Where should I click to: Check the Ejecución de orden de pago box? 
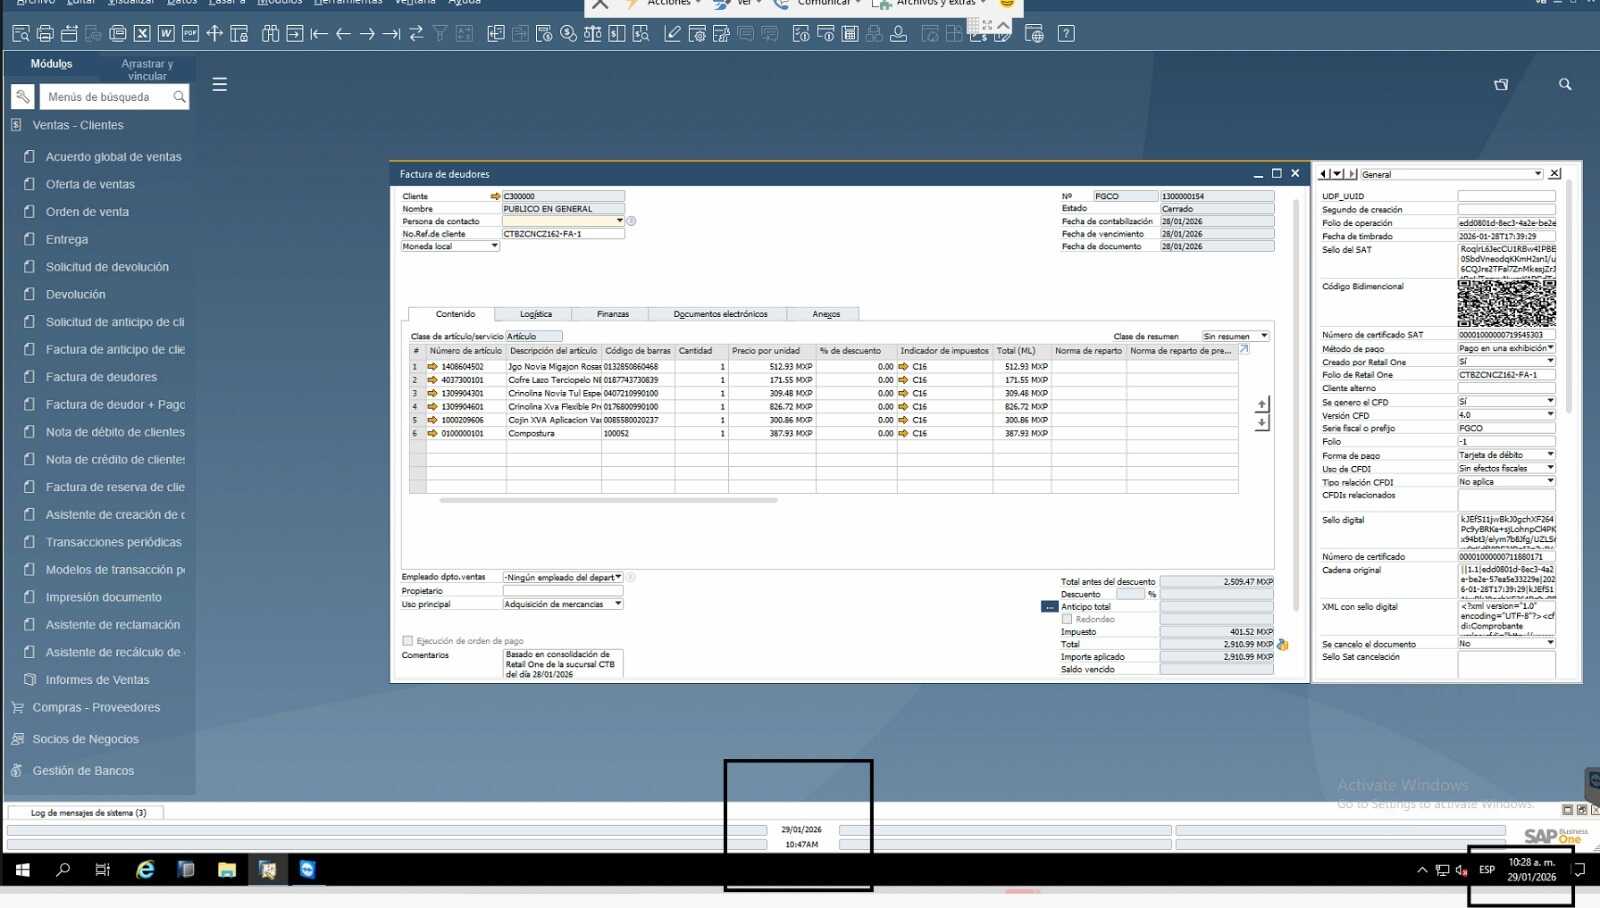(x=407, y=641)
